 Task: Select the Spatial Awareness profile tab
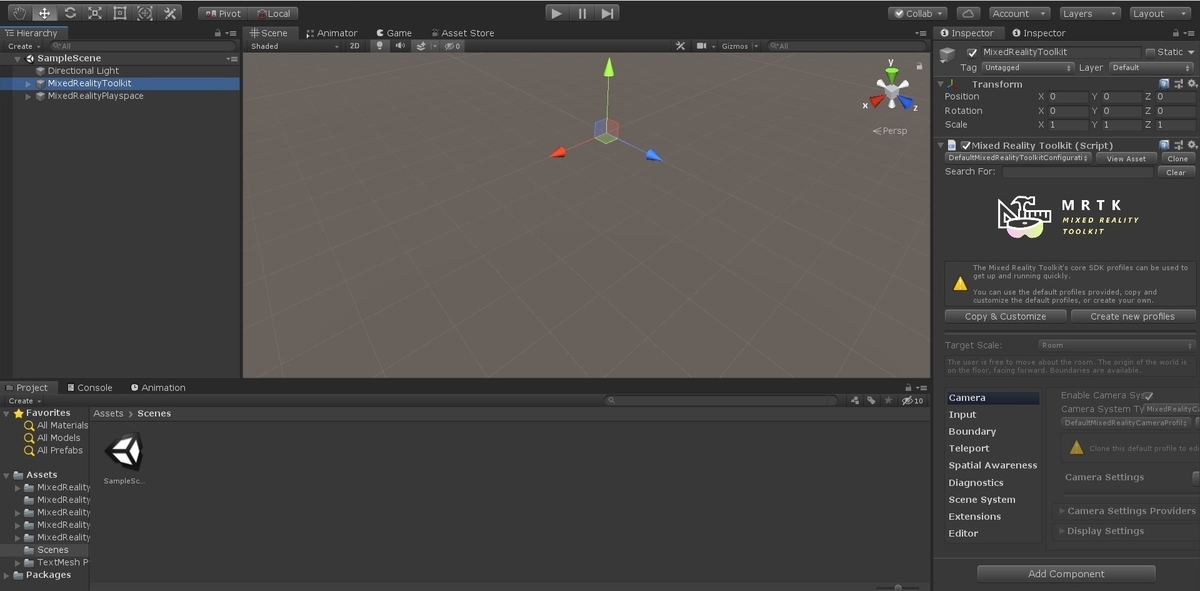click(x=992, y=466)
